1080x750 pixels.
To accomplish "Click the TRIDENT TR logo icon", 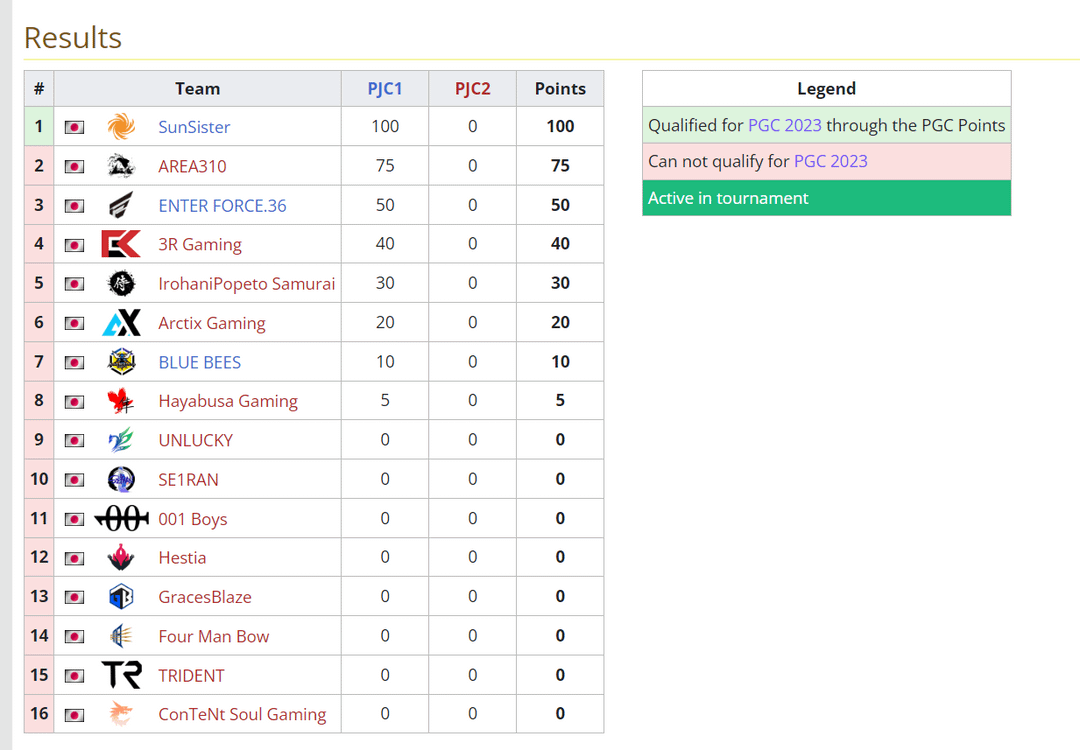I will 121,675.
